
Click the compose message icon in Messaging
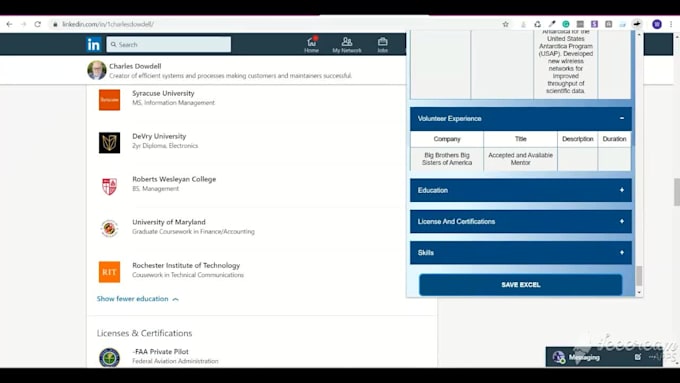[638, 357]
